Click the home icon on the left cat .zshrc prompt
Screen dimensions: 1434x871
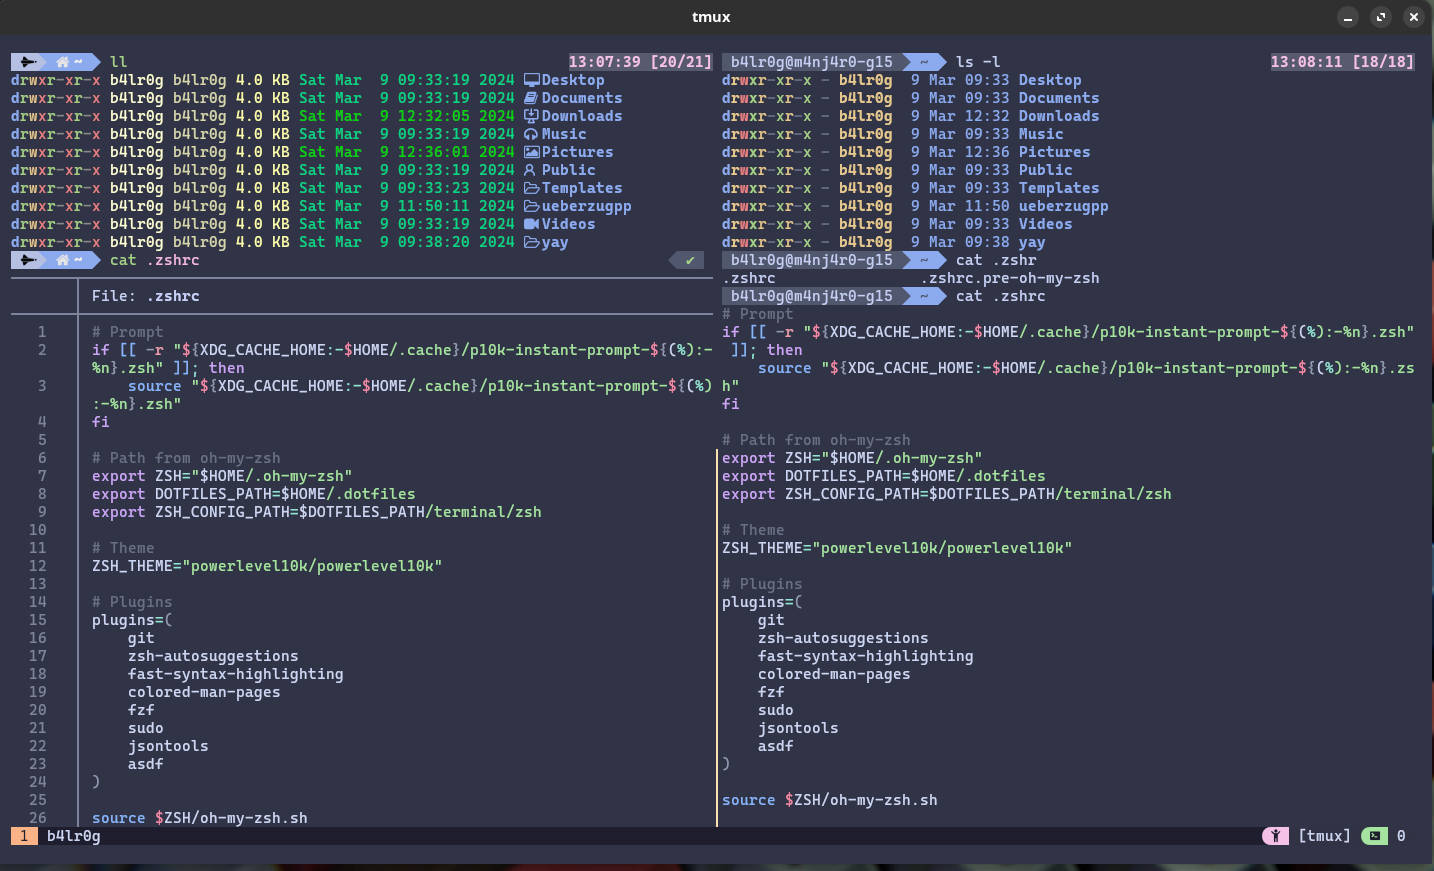63,260
